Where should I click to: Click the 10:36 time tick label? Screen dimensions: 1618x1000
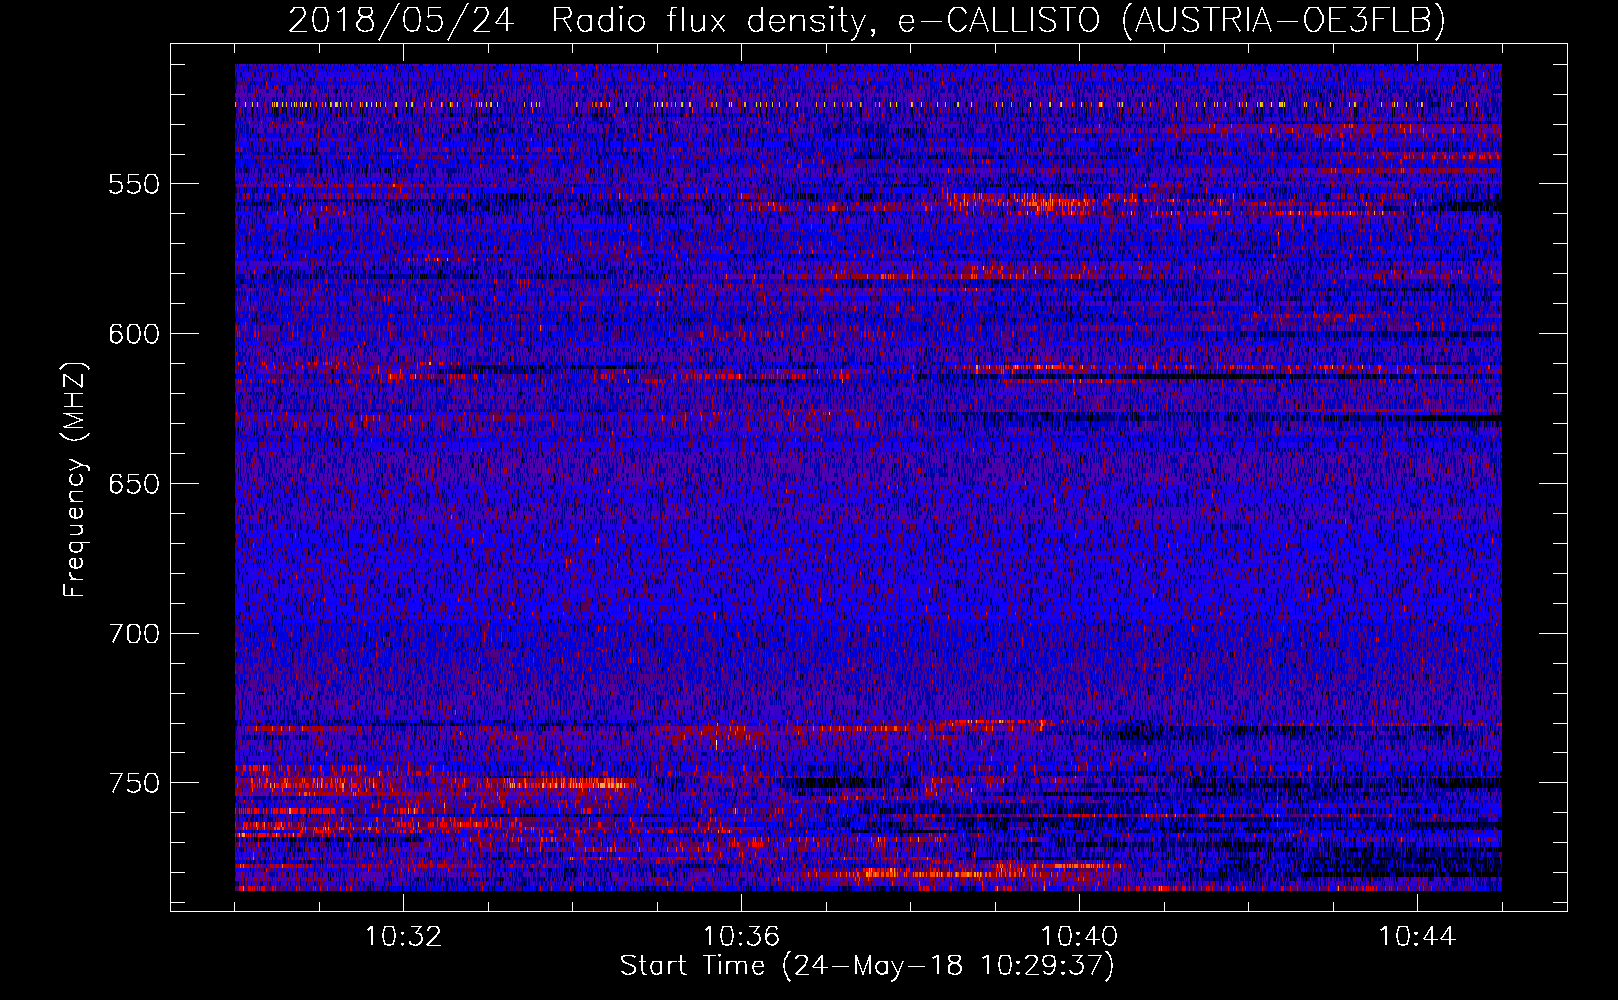pos(741,937)
